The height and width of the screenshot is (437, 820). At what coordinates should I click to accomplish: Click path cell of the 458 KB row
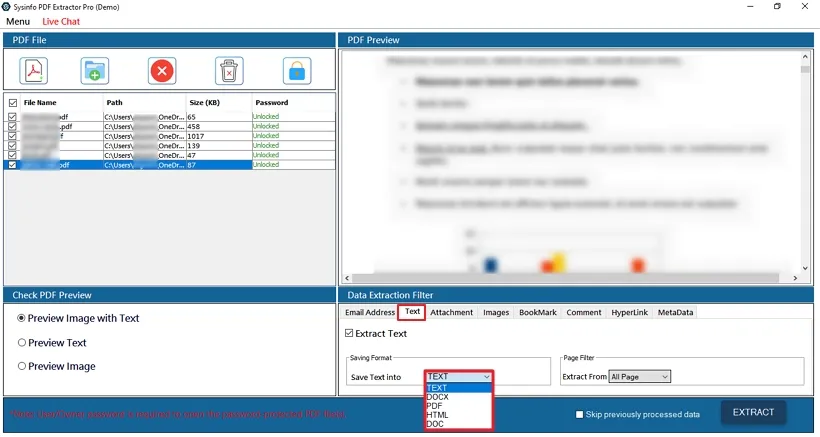(144, 126)
